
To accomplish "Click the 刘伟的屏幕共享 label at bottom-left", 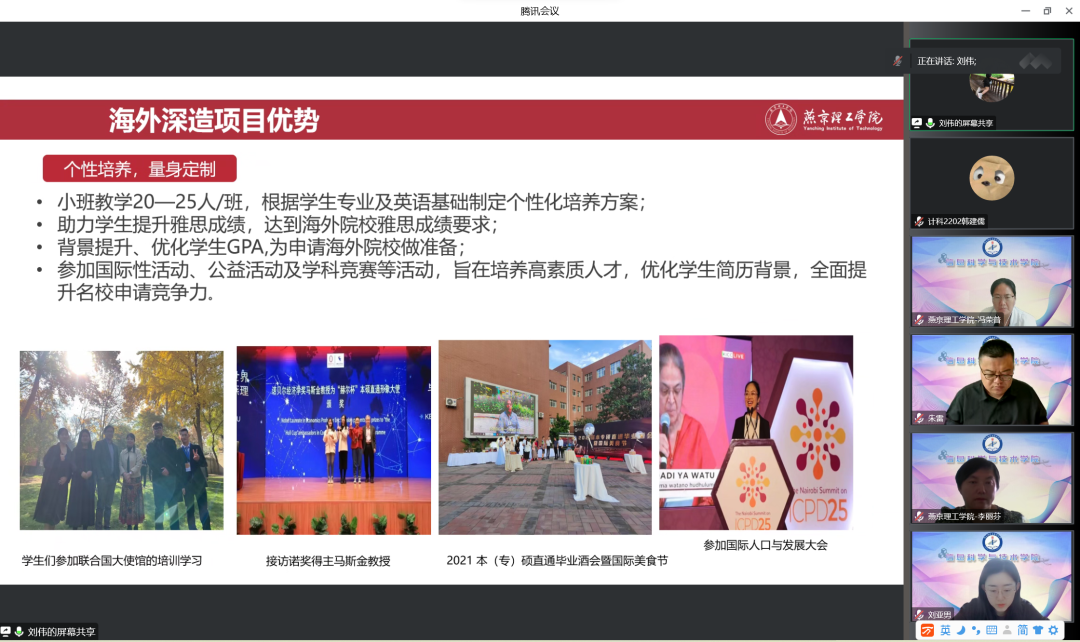I will 61,632.
